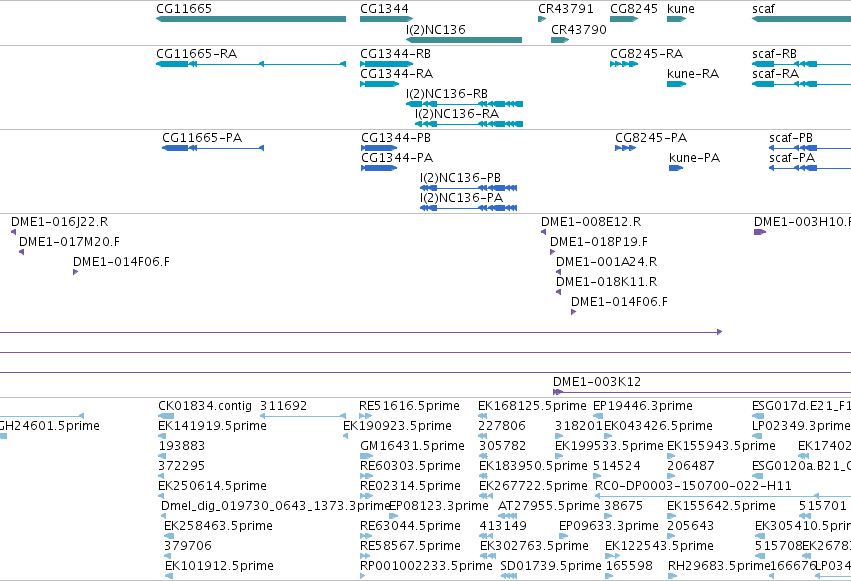Click BAC end DME1-001A24.R
851x581 pixels.
pos(606,262)
